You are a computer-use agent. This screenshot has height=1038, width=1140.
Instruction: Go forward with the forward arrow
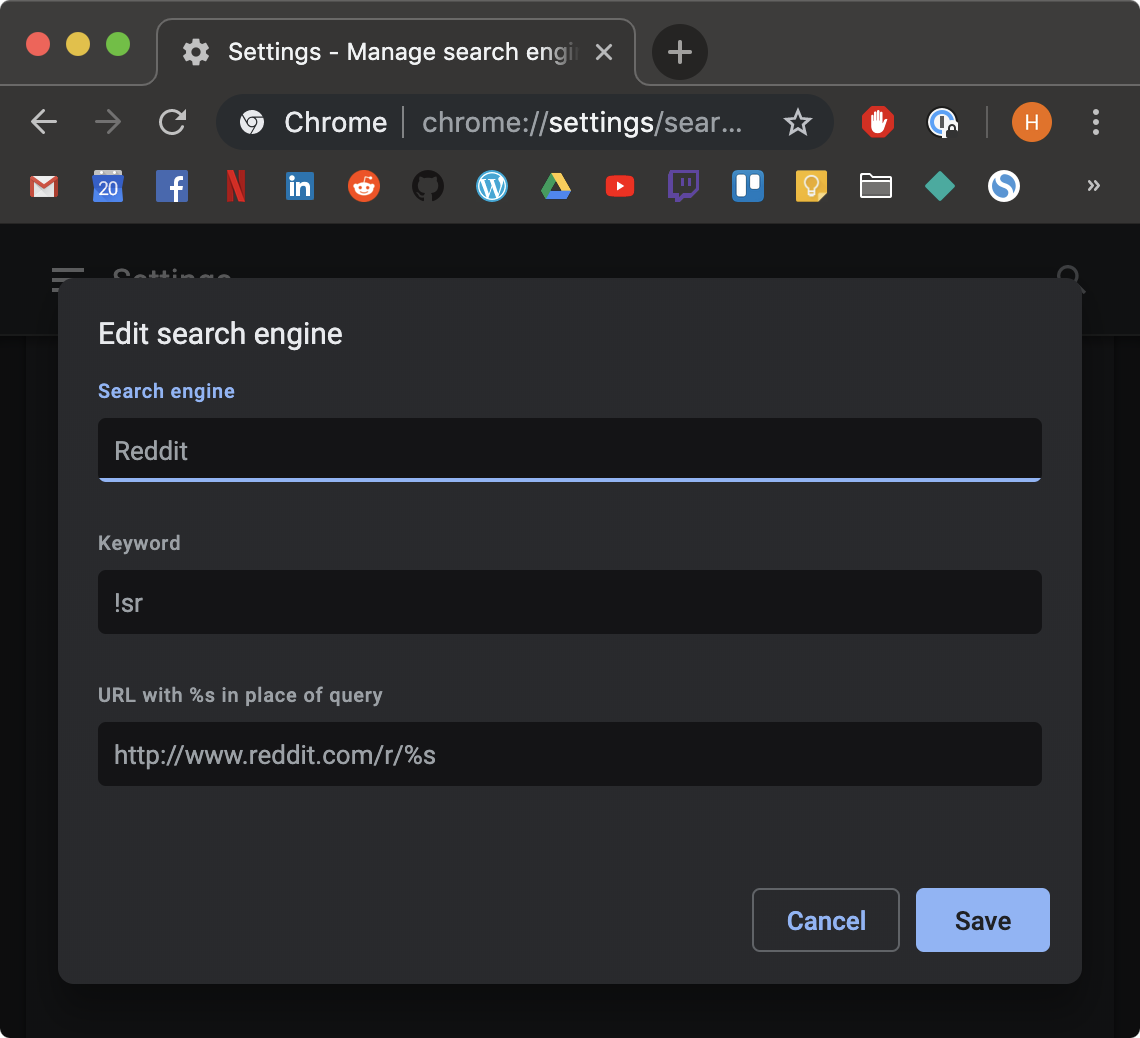point(108,122)
